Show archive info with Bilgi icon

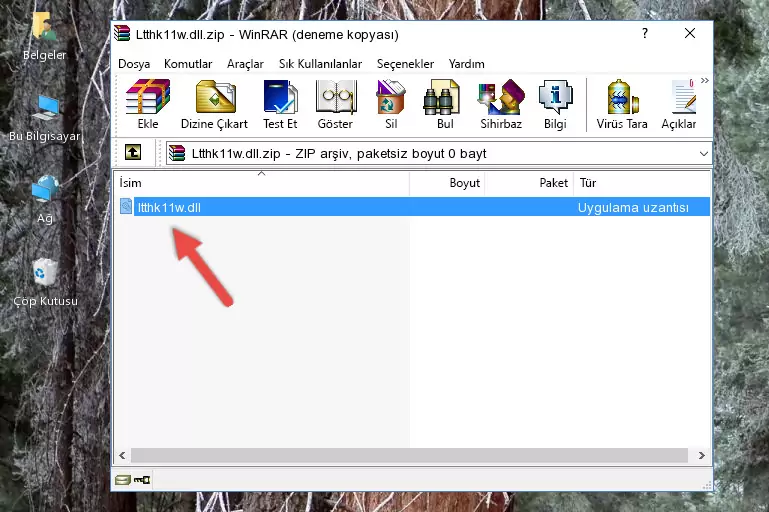(555, 104)
